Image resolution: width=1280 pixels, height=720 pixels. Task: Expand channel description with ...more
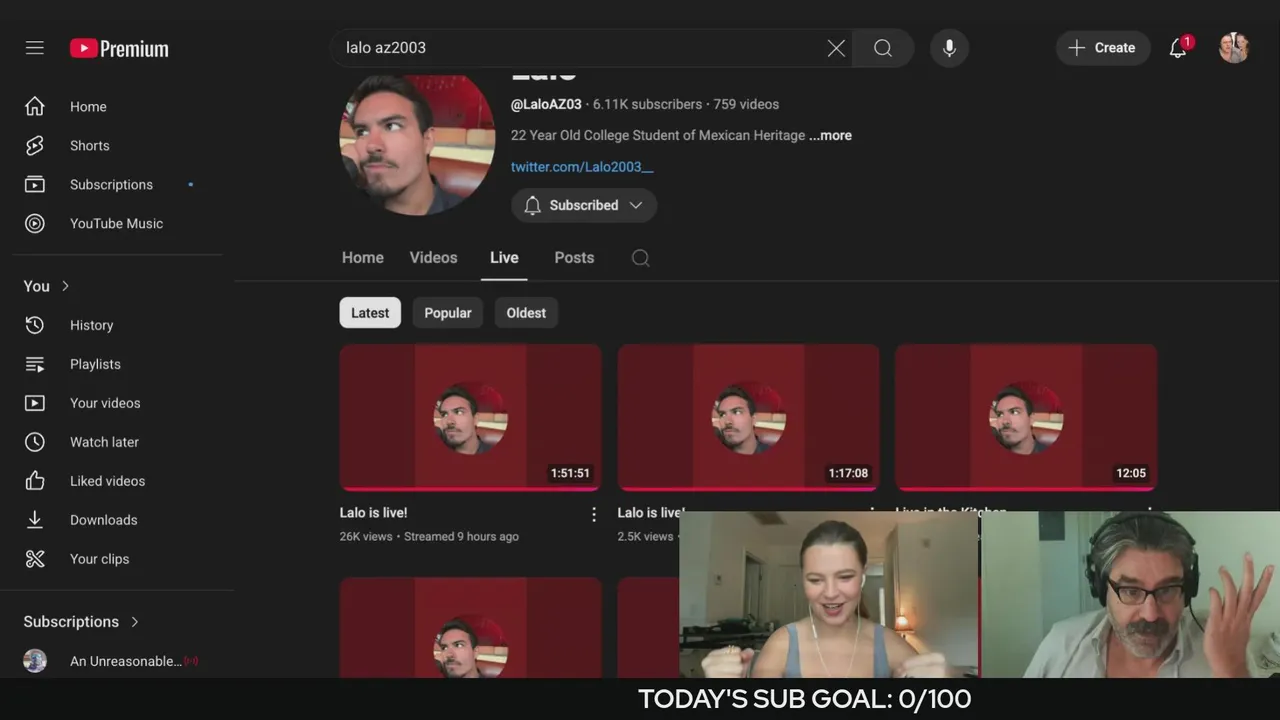[831, 135]
